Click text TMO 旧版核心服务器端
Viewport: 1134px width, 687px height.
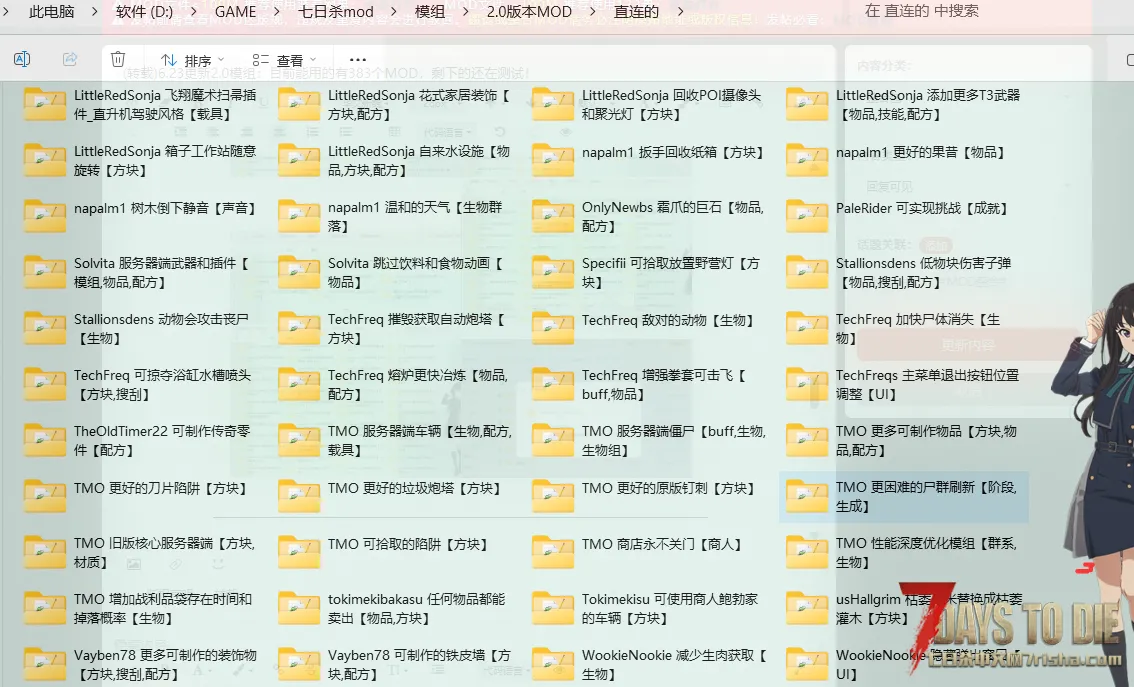(164, 552)
